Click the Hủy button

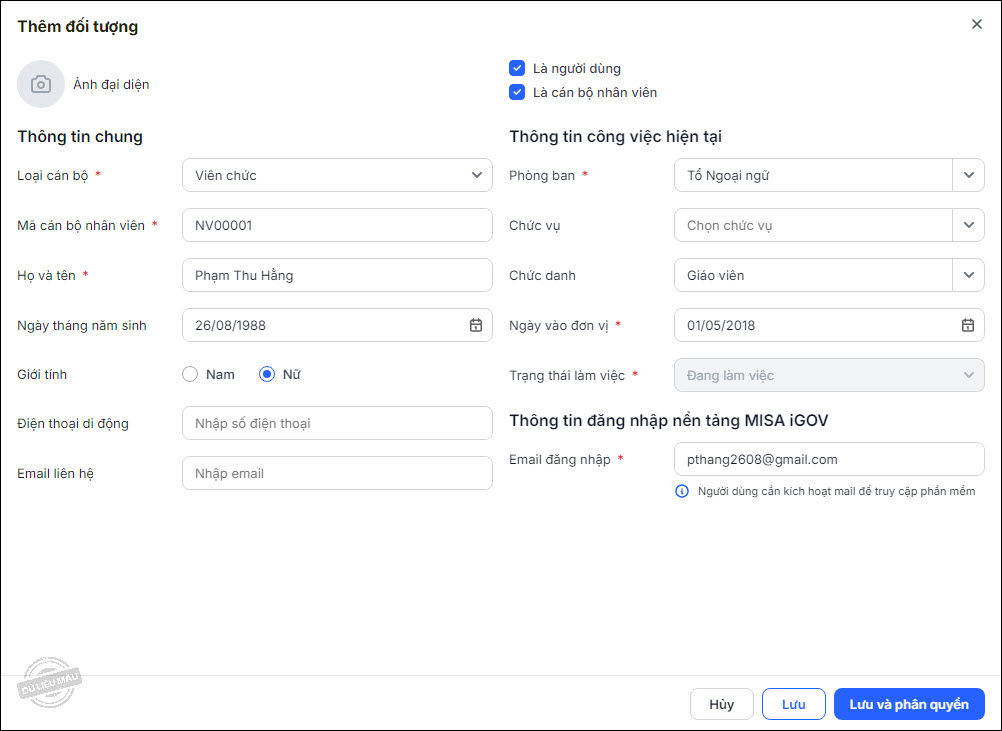(x=721, y=704)
